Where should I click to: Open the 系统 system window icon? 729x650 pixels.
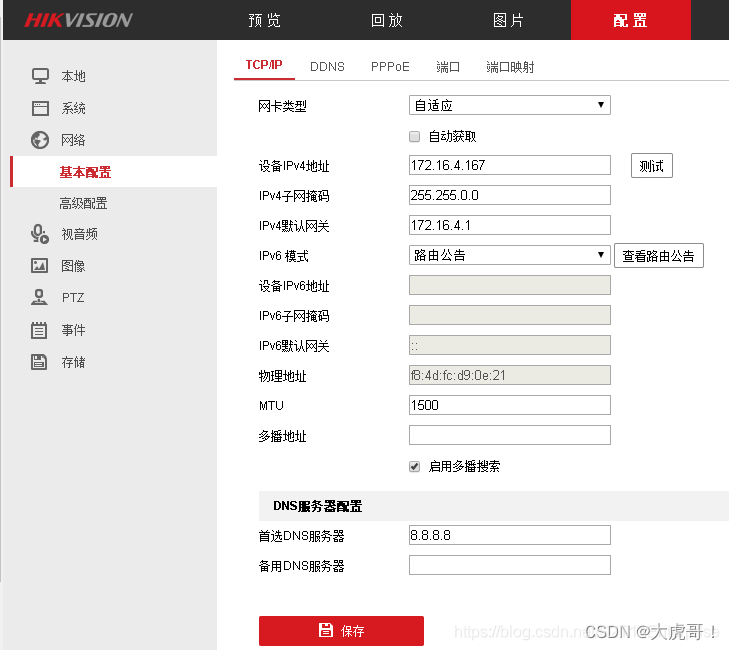tap(40, 108)
